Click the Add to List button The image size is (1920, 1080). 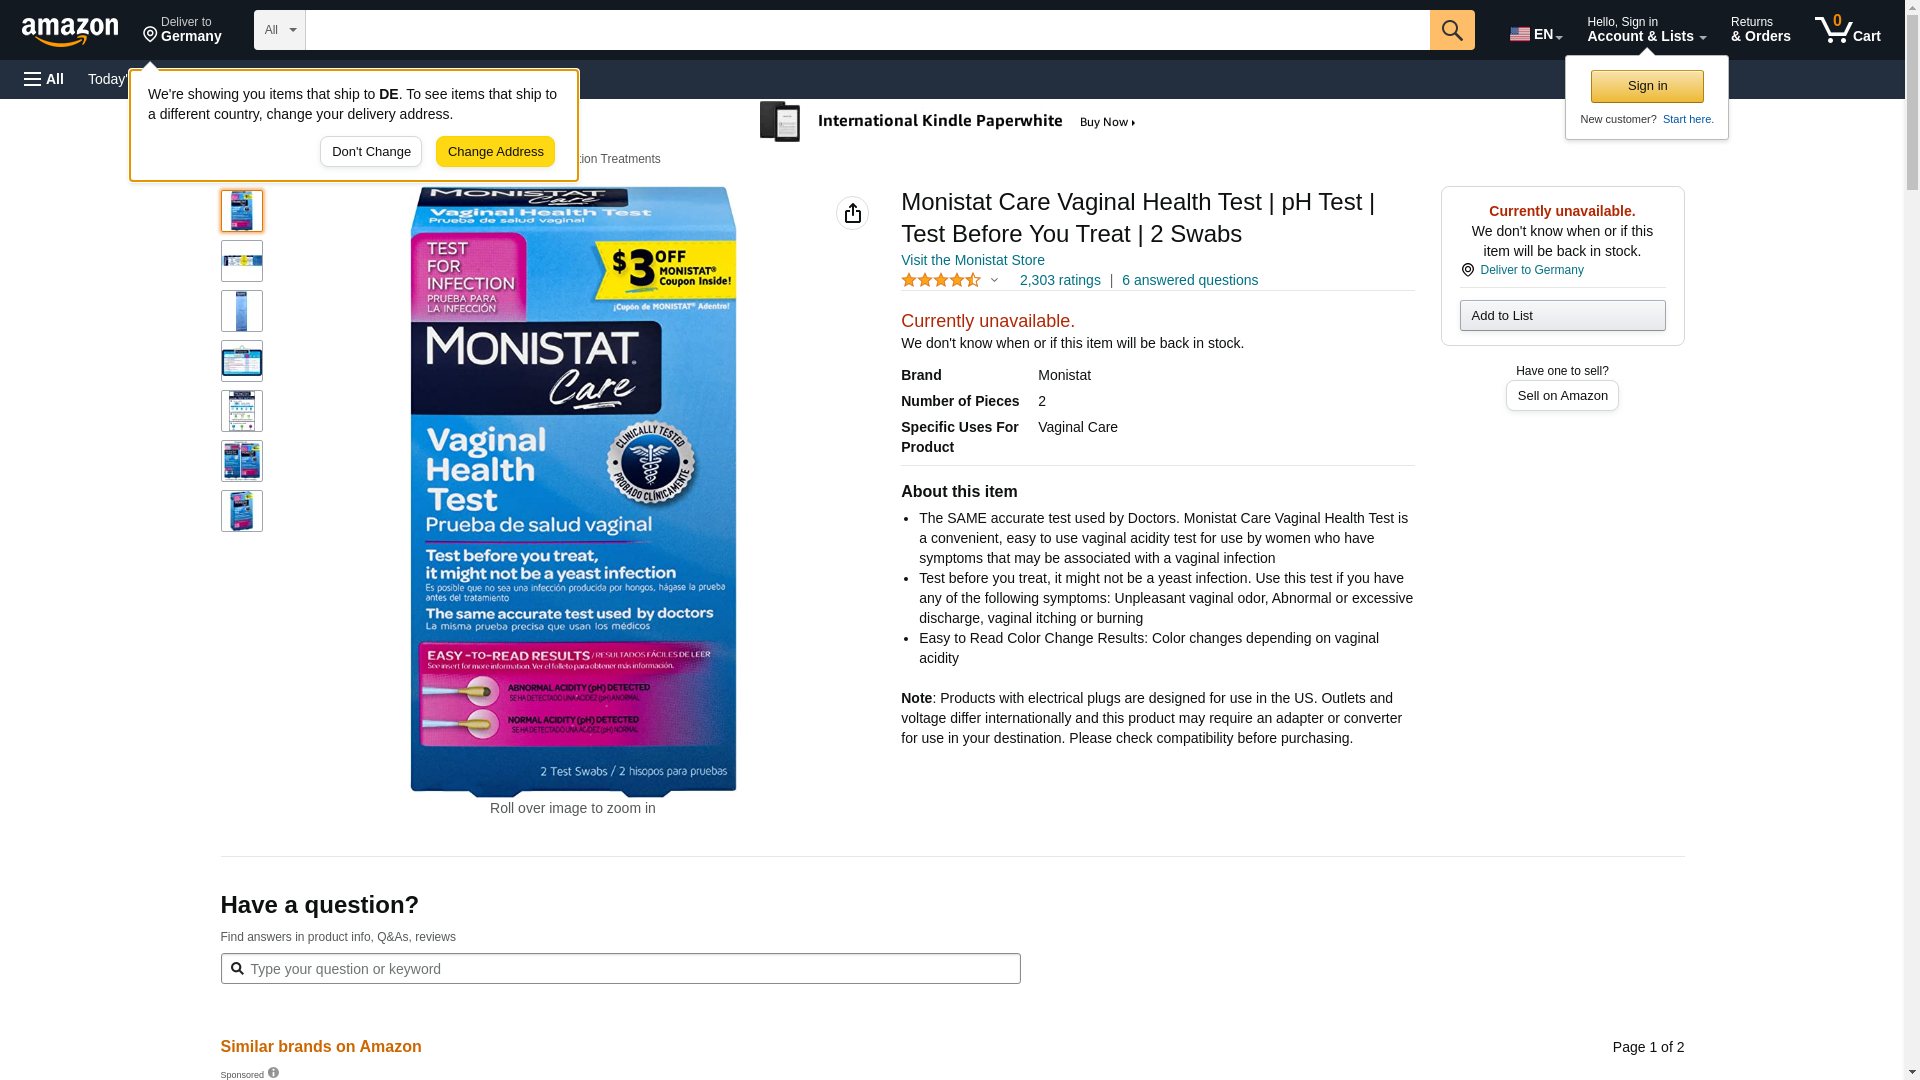coord(1562,316)
